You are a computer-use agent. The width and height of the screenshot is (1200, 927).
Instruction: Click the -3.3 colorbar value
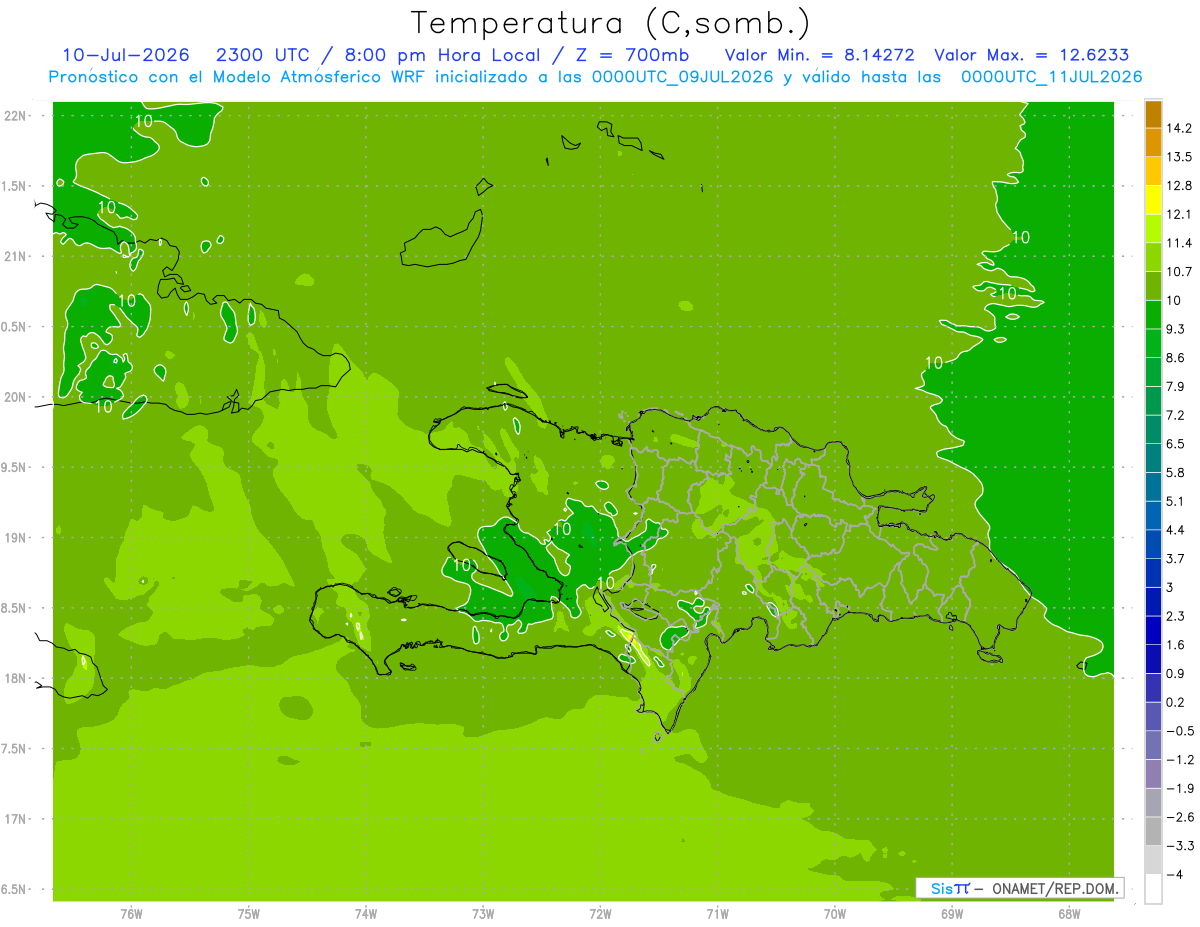coord(1179,846)
